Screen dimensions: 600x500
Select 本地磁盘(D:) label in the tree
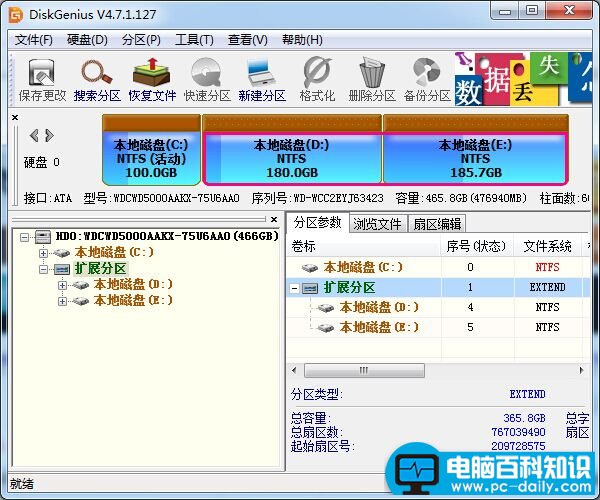pyautogui.click(x=133, y=285)
